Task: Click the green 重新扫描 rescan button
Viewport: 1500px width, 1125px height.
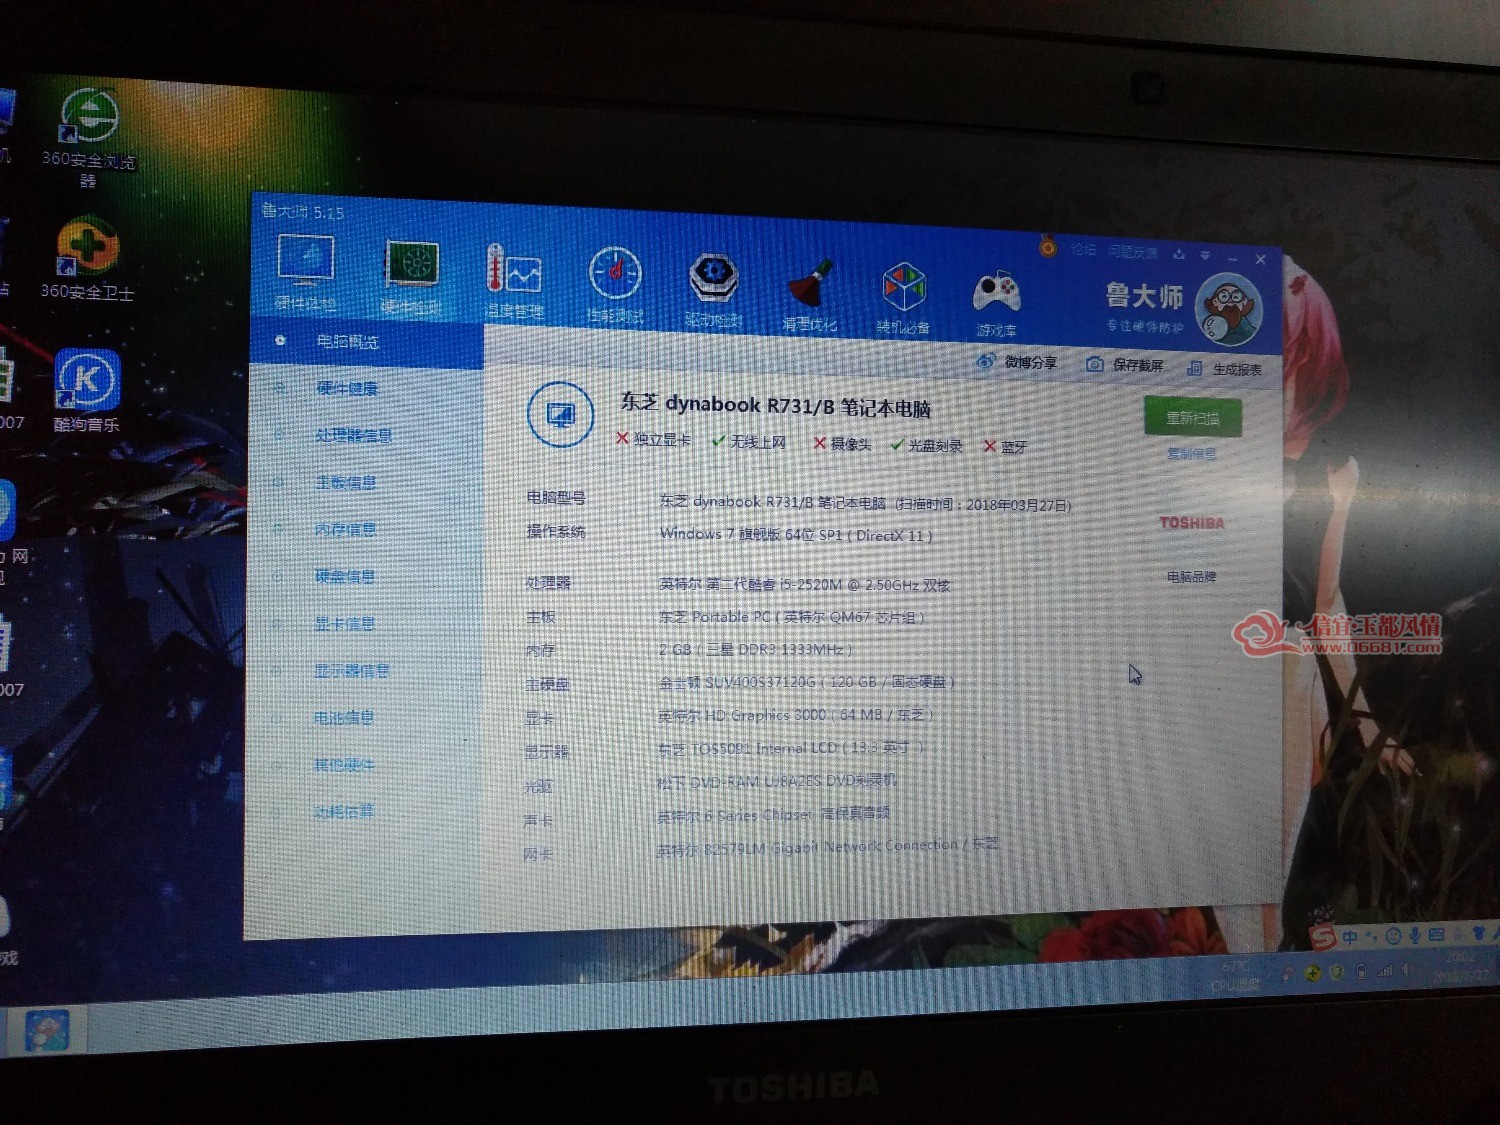Action: (1193, 418)
